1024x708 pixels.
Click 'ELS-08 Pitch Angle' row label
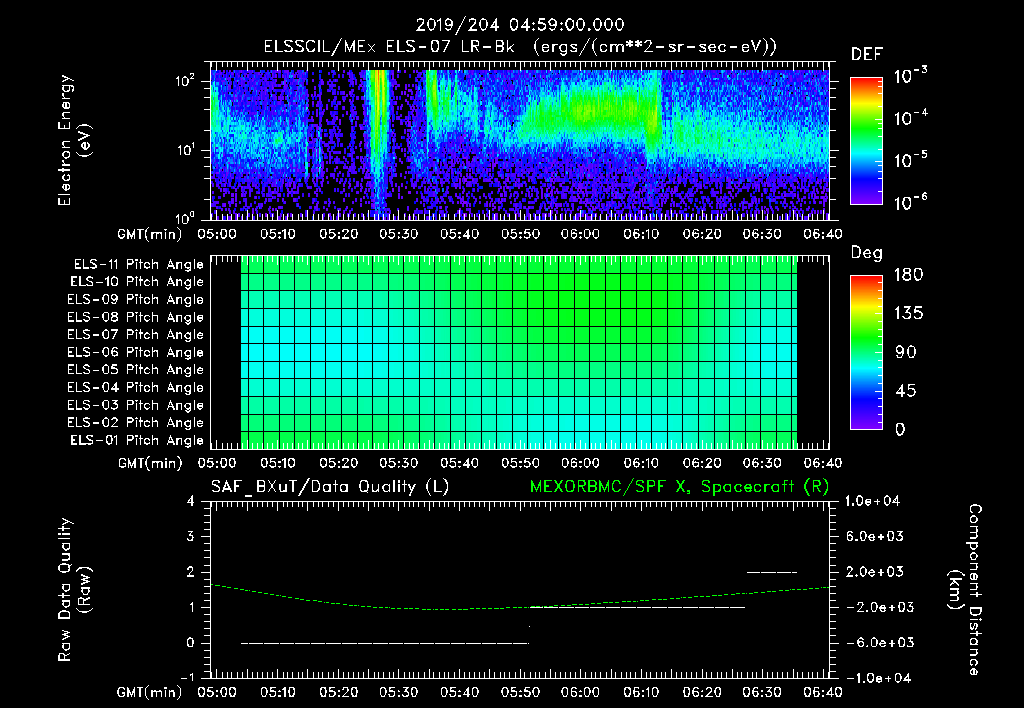(136, 317)
